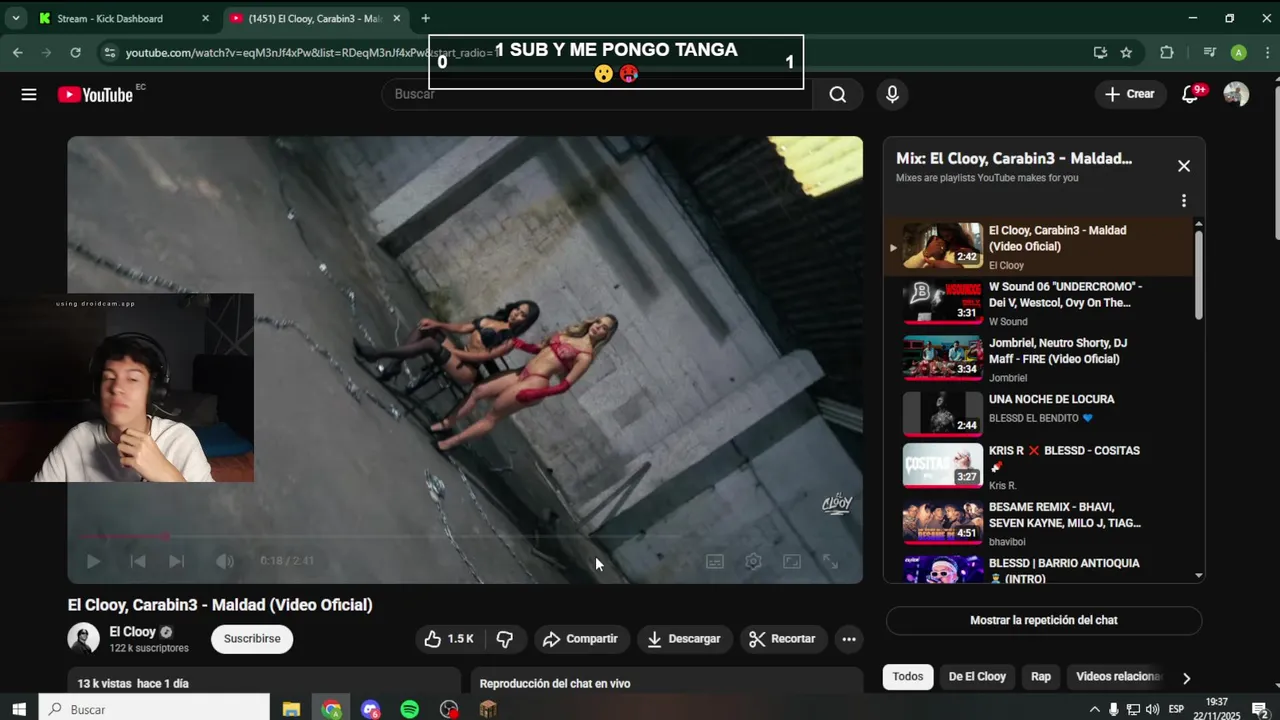Open the Chrome three-dot menu
The image size is (1280, 720).
coord(1267,53)
